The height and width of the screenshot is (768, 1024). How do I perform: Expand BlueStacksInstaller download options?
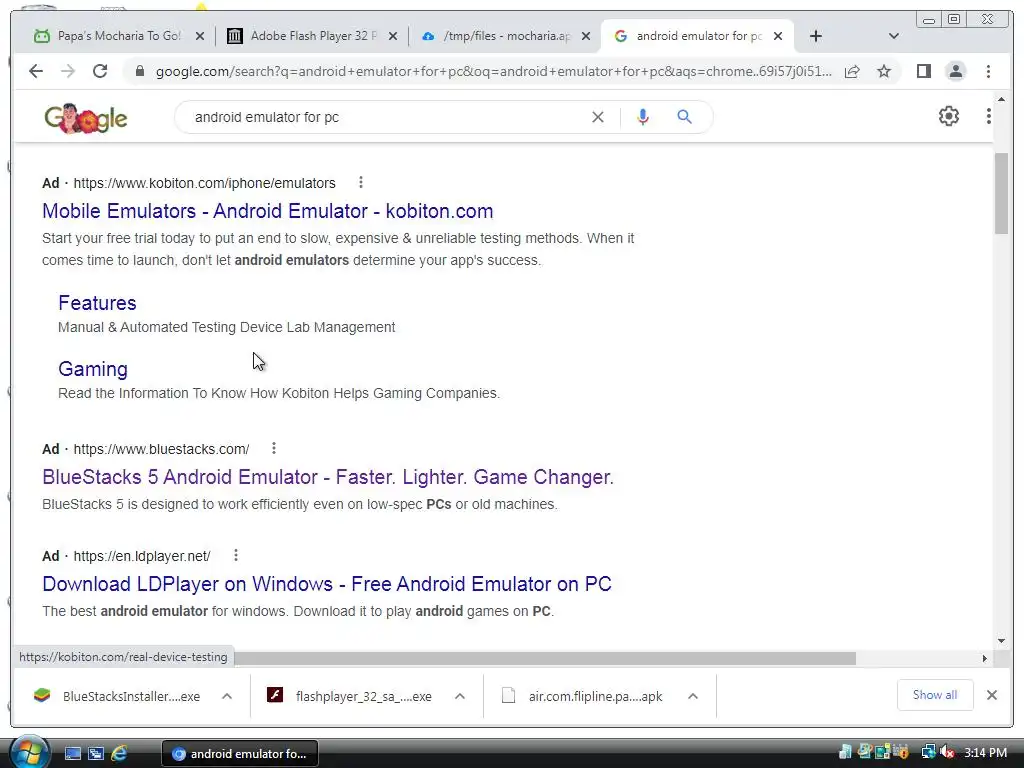(x=227, y=696)
